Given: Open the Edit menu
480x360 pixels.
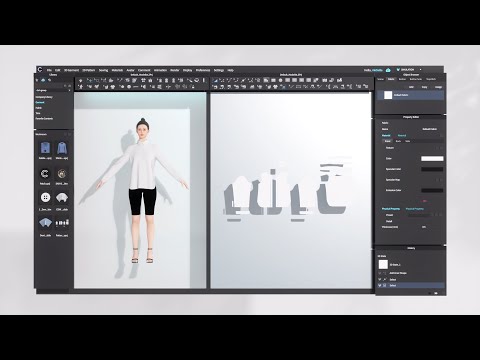Looking at the screenshot, I should coord(58,70).
